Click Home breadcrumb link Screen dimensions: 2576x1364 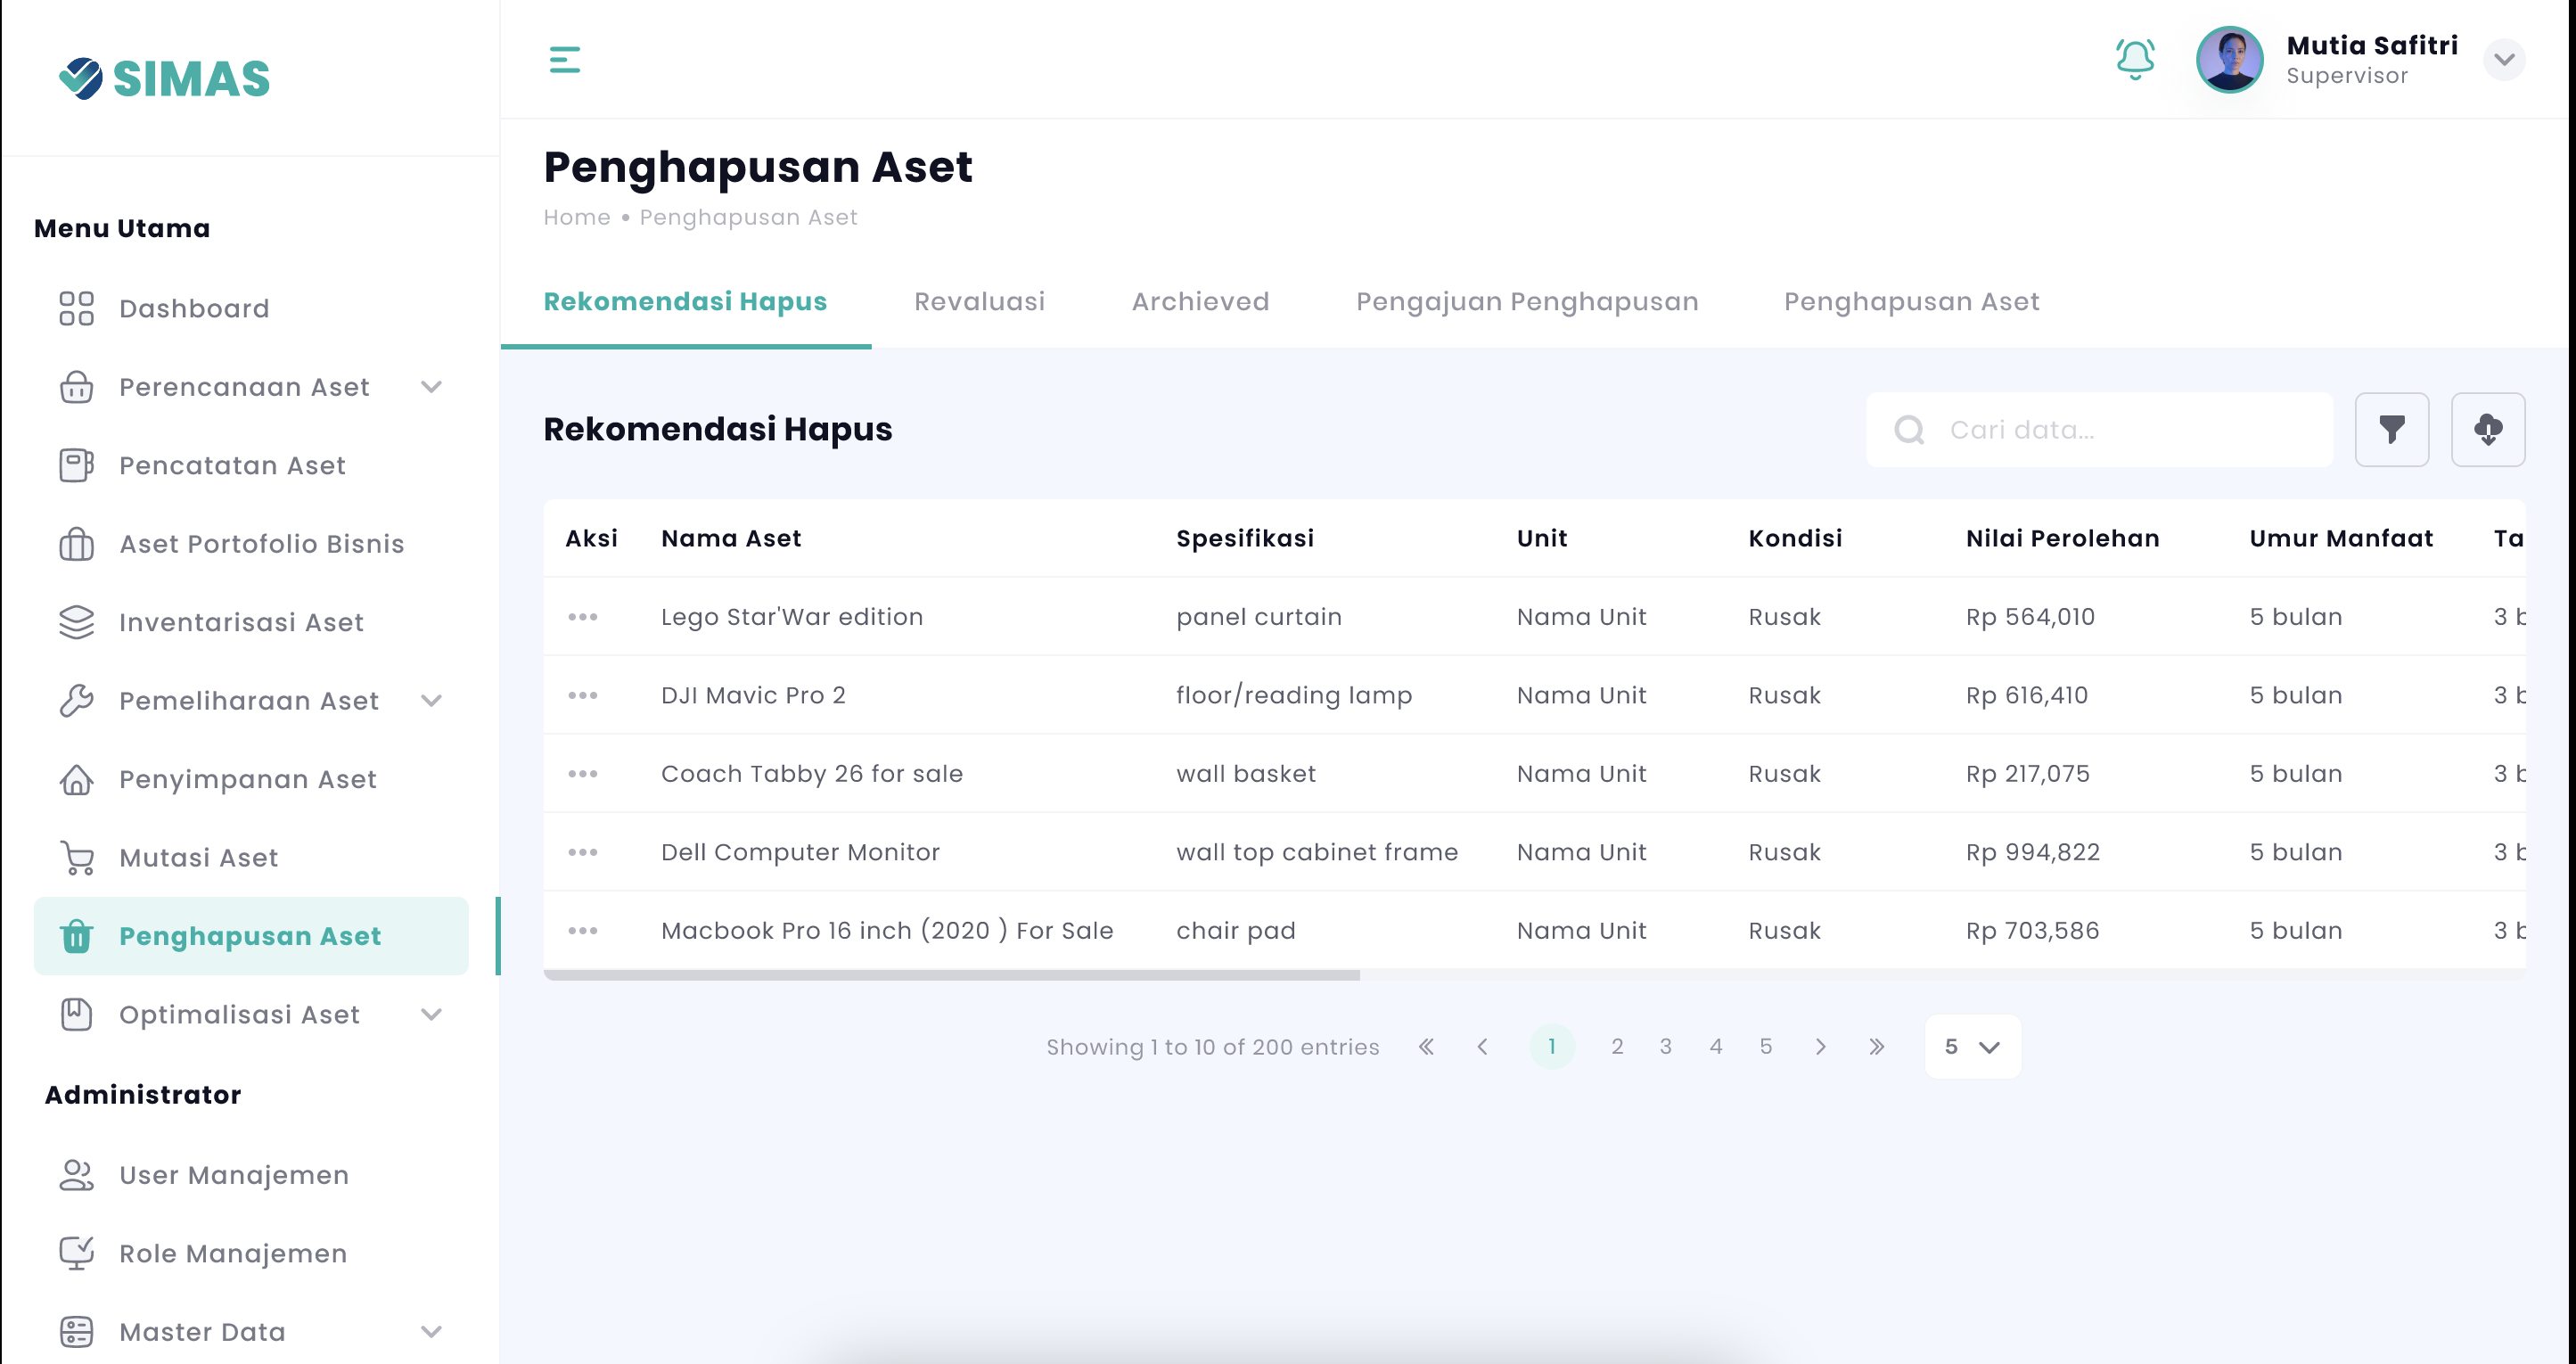tap(576, 218)
